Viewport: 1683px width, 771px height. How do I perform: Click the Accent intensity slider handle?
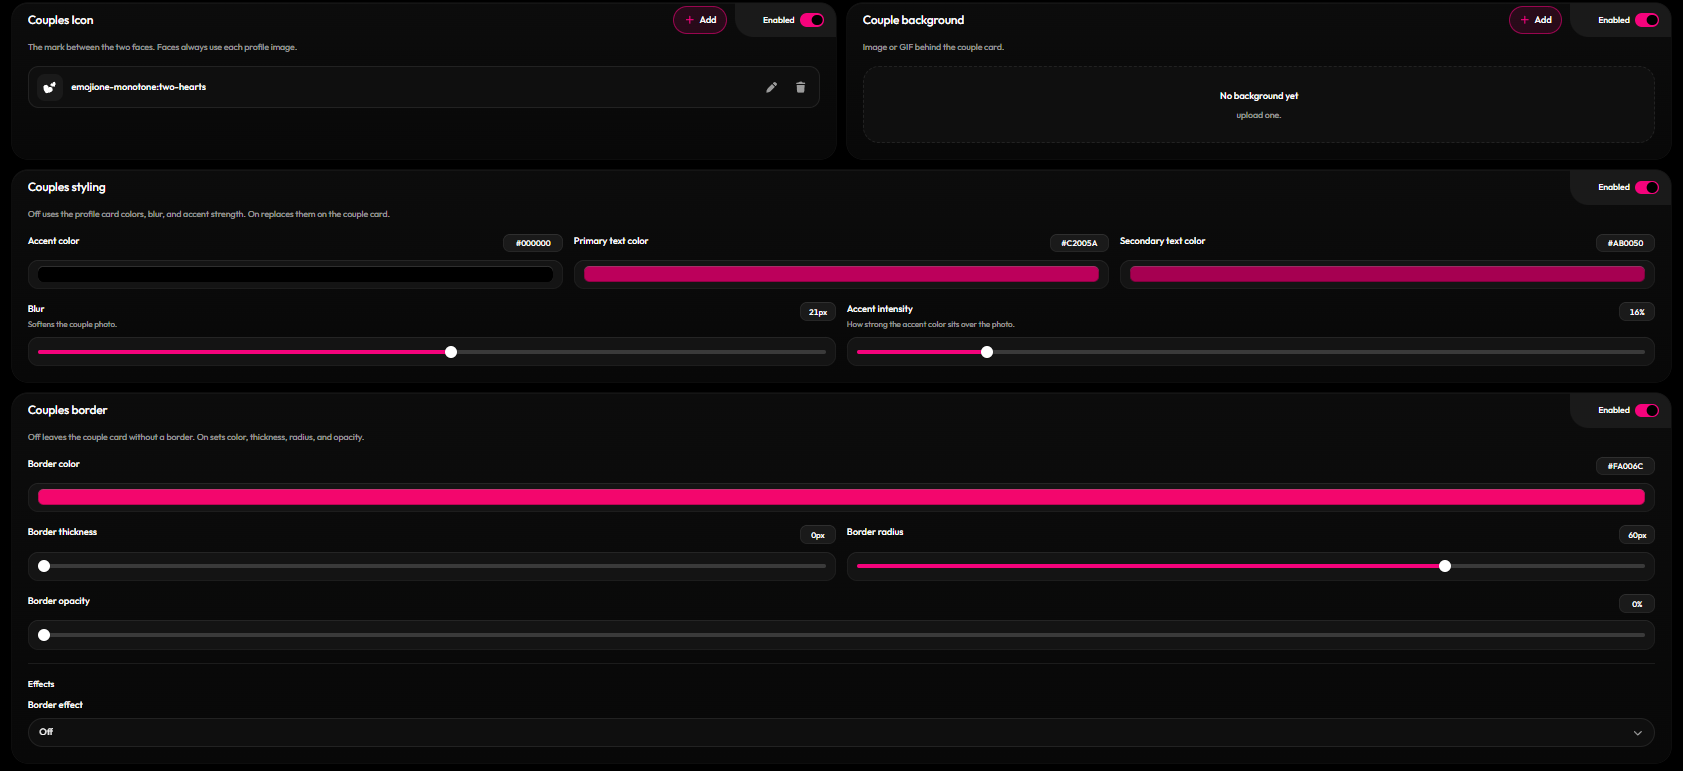pyautogui.click(x=987, y=352)
